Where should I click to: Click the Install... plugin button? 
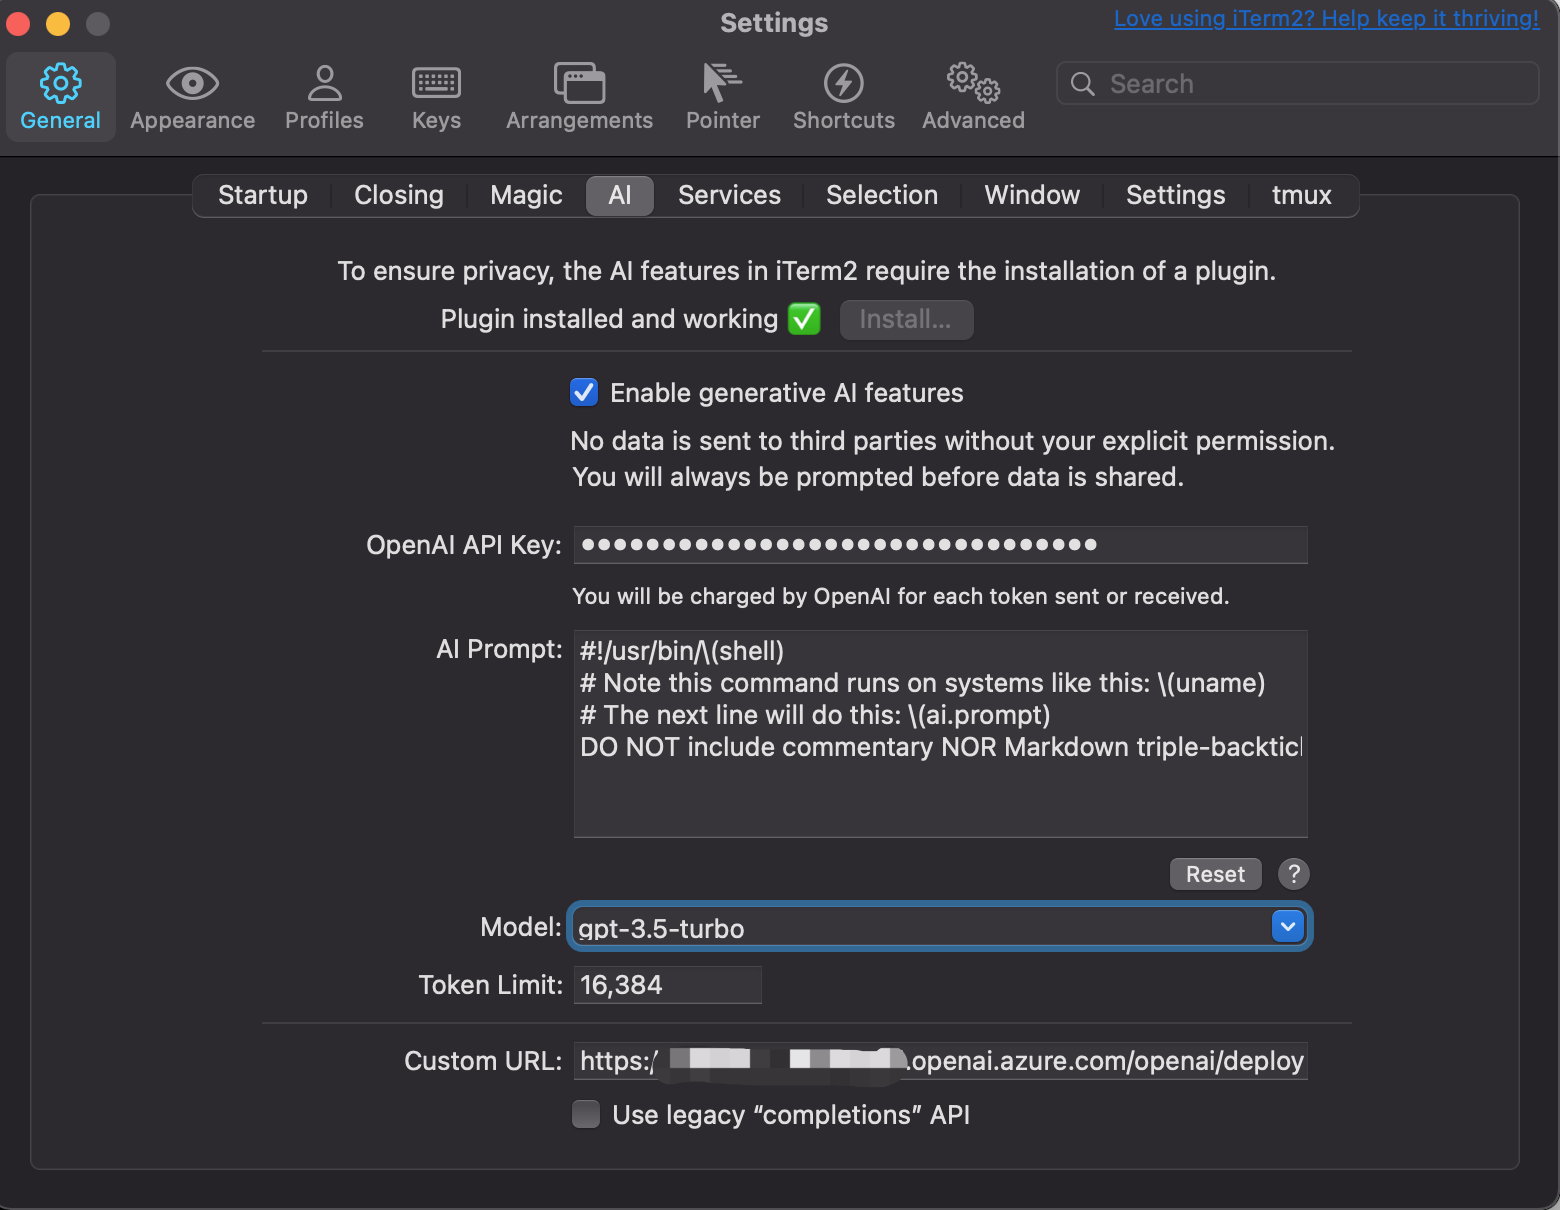pyautogui.click(x=906, y=320)
